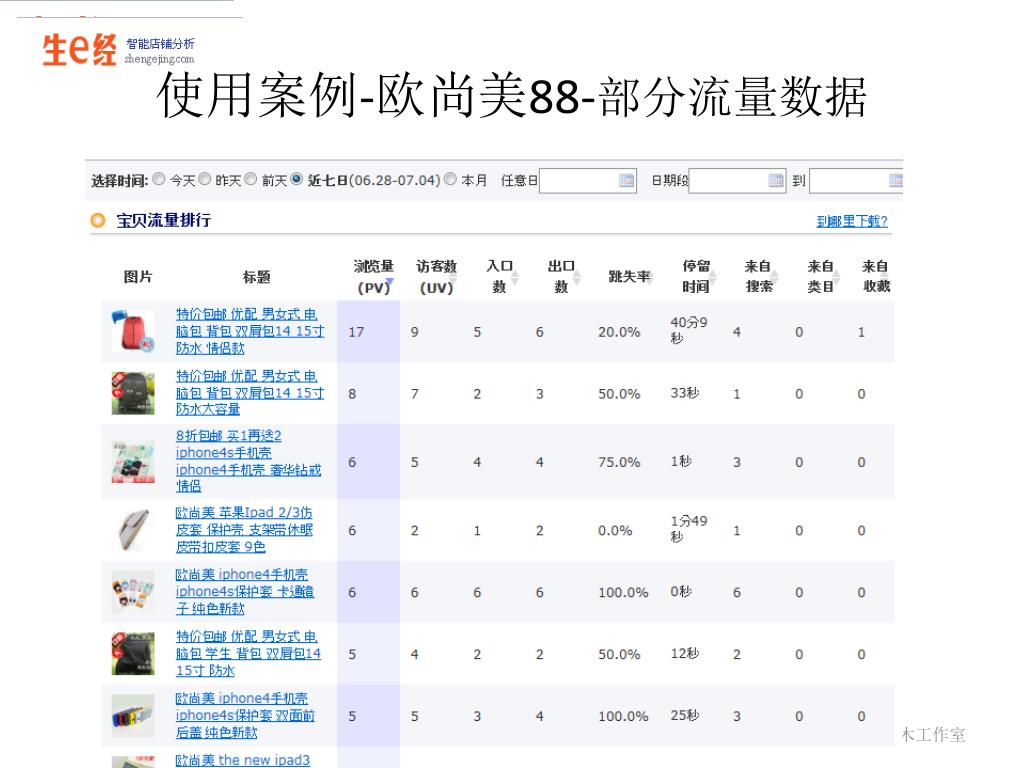
Task: Open link 欧尚美 iphone4手机壳 卡通镜子
Action: point(245,592)
